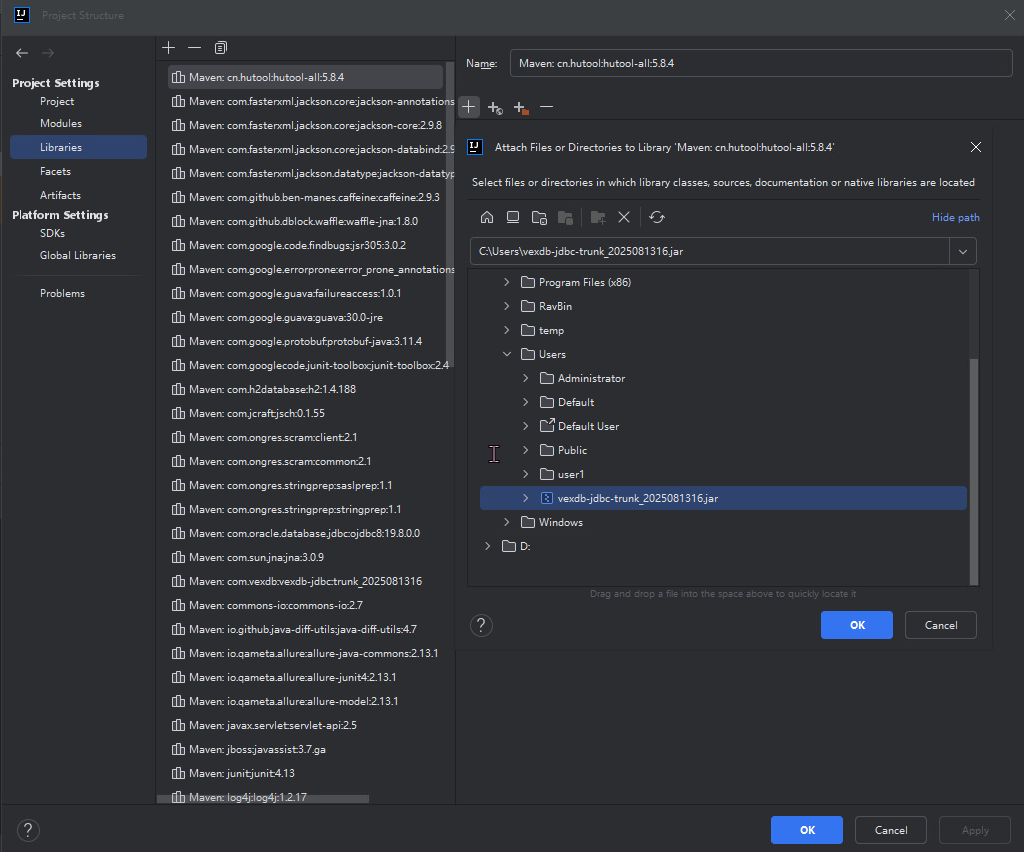The width and height of the screenshot is (1024, 852).
Task: Click the library icon beside junit:junit:4.13
Action: coord(178,774)
